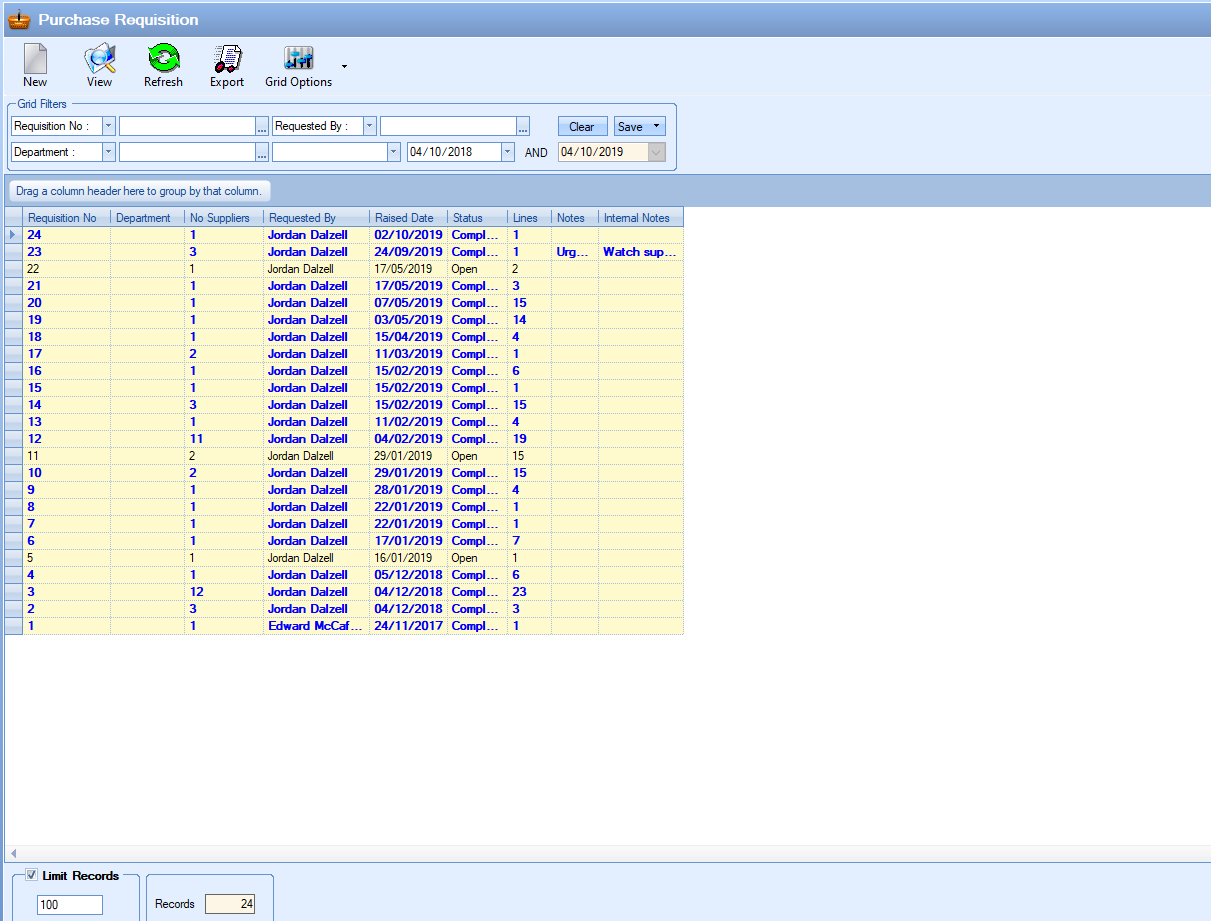Expand the Department filter dropdown
The width and height of the screenshot is (1211, 921).
coord(108,153)
